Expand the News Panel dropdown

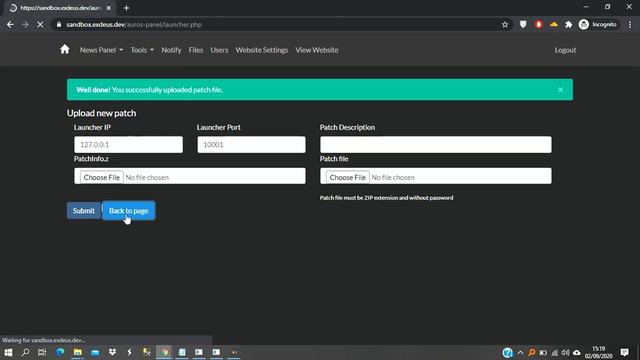point(101,50)
